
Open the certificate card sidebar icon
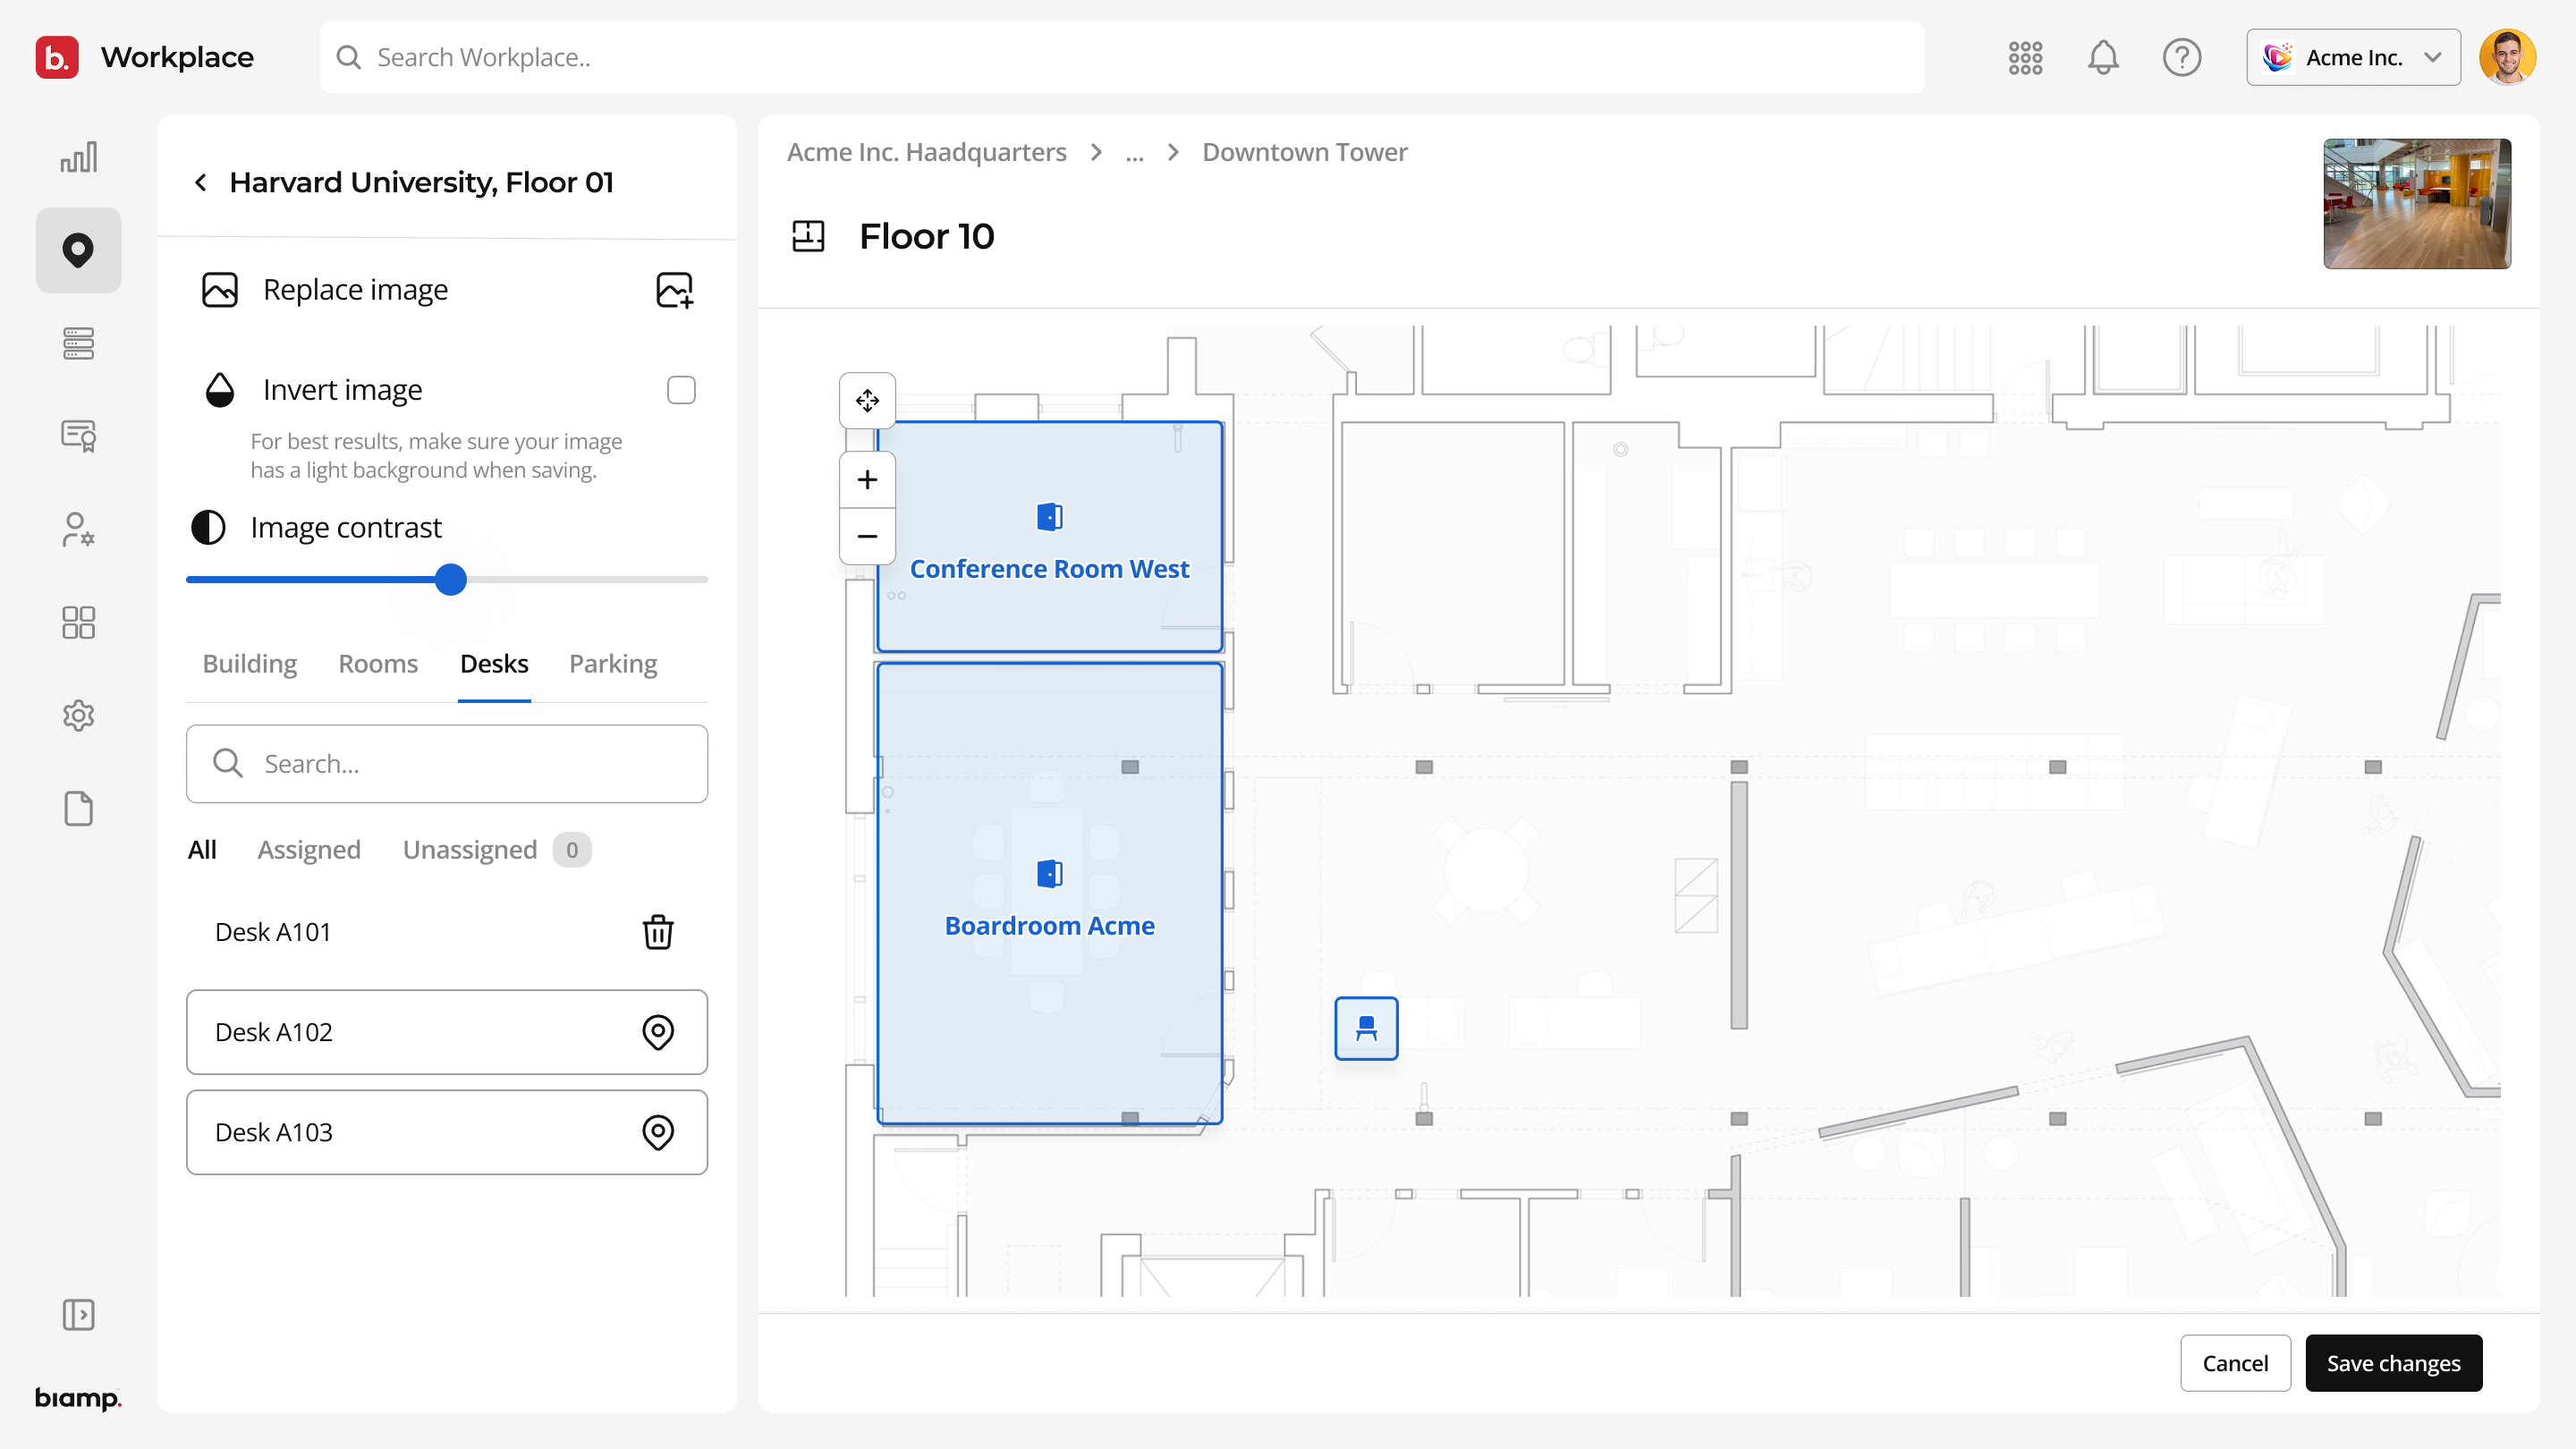click(x=78, y=436)
